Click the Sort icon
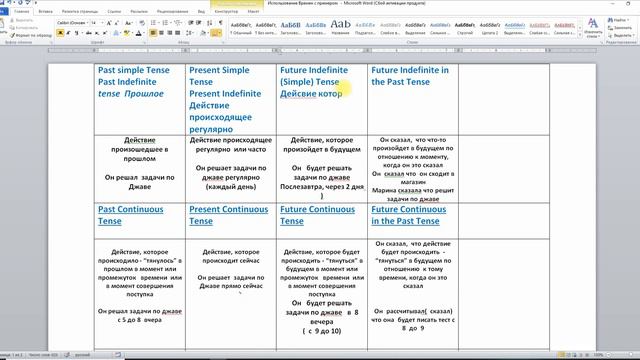Image resolution: width=640 pixels, height=360 pixels. point(209,23)
